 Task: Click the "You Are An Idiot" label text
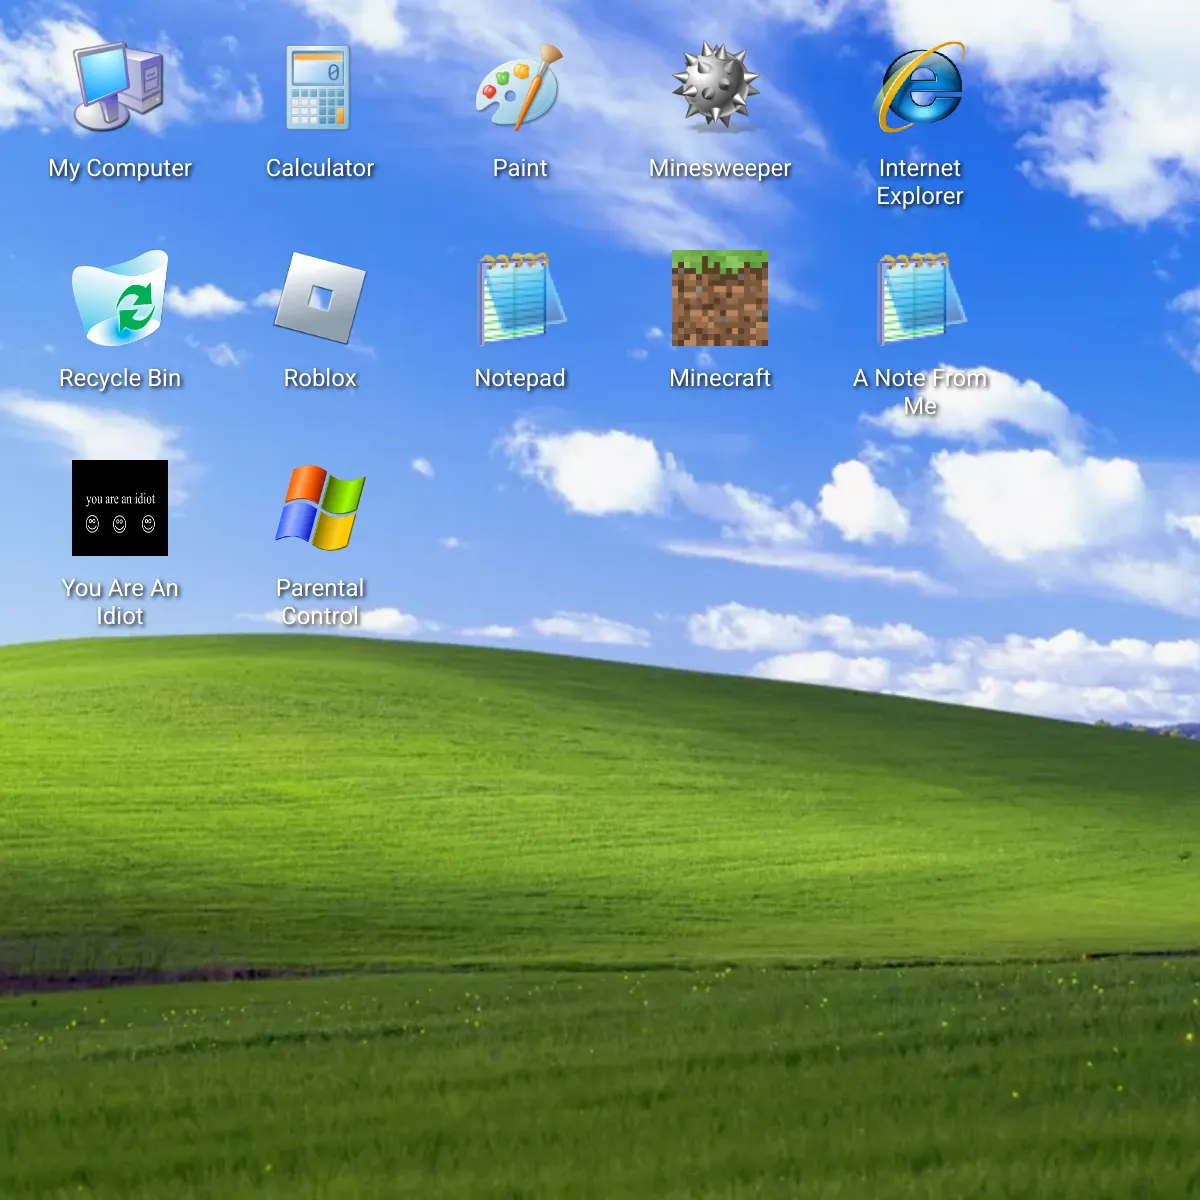tap(120, 602)
